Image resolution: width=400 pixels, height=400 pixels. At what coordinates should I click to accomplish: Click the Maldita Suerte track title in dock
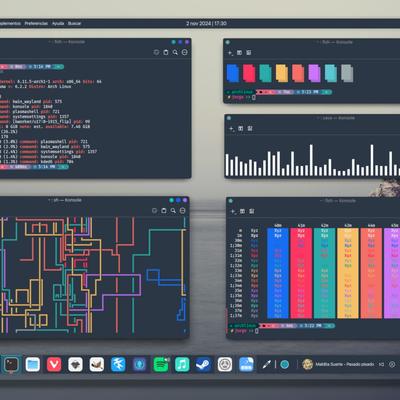[x=345, y=364]
